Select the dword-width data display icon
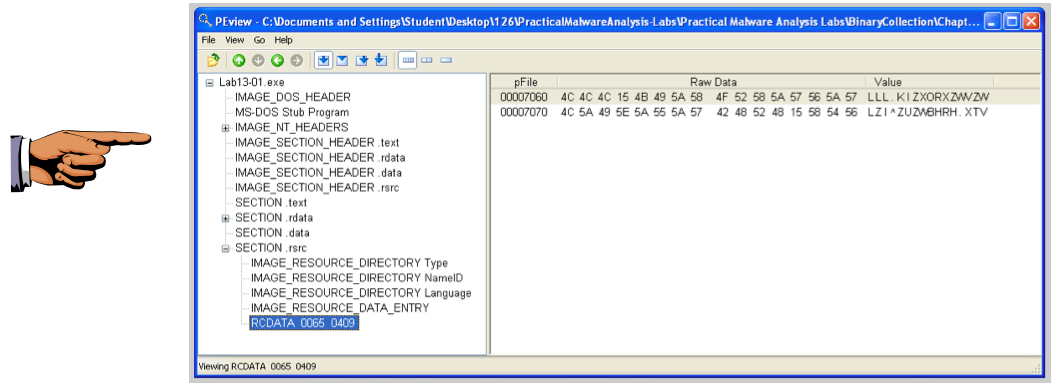Screen dimensions: 1054x388 click(x=446, y=61)
